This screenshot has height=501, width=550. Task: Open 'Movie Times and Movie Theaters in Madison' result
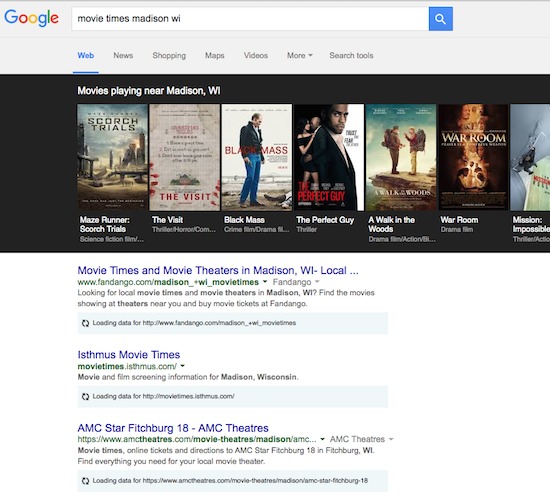pyautogui.click(x=218, y=270)
